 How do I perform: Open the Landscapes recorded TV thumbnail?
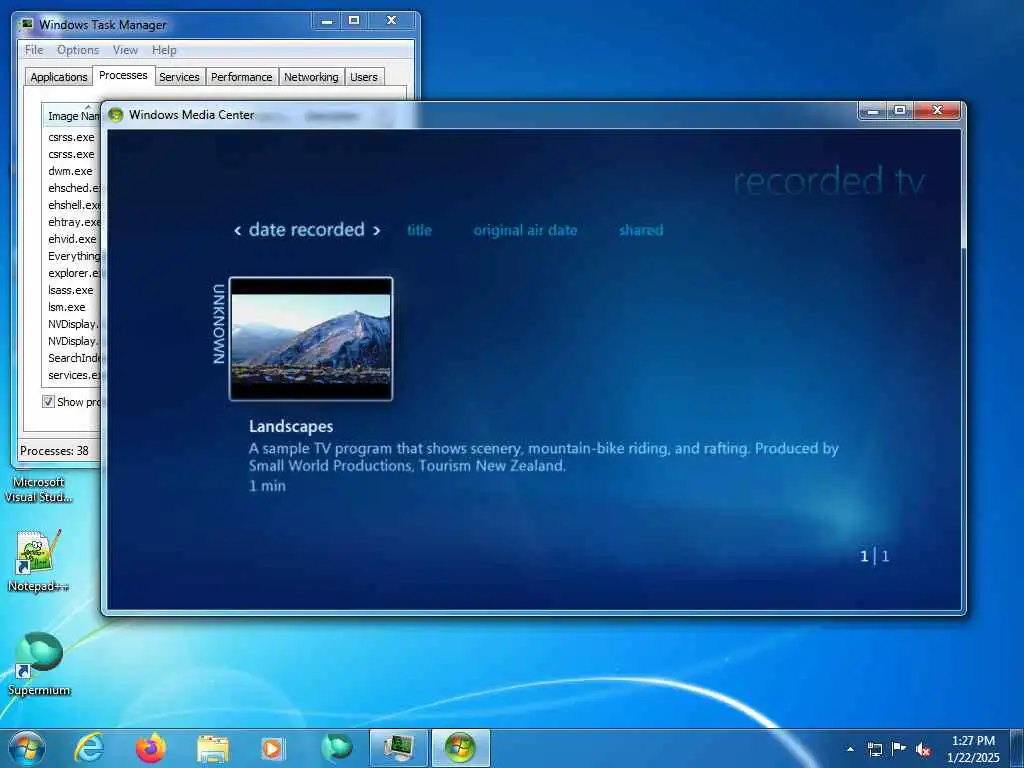(311, 338)
